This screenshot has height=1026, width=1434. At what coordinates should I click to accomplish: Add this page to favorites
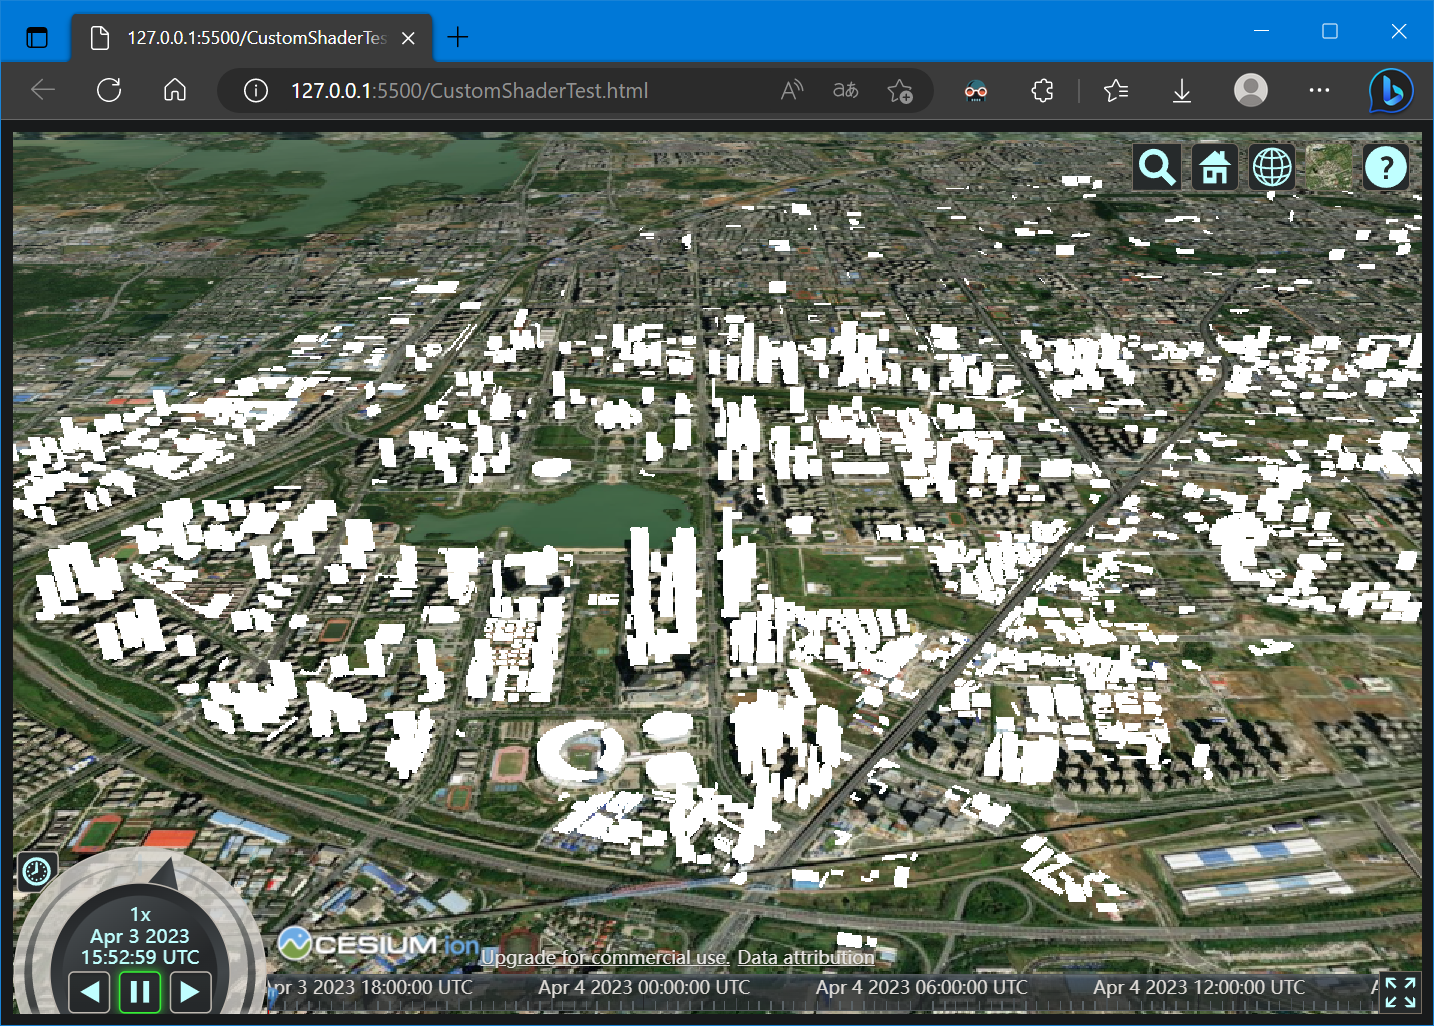(x=899, y=91)
